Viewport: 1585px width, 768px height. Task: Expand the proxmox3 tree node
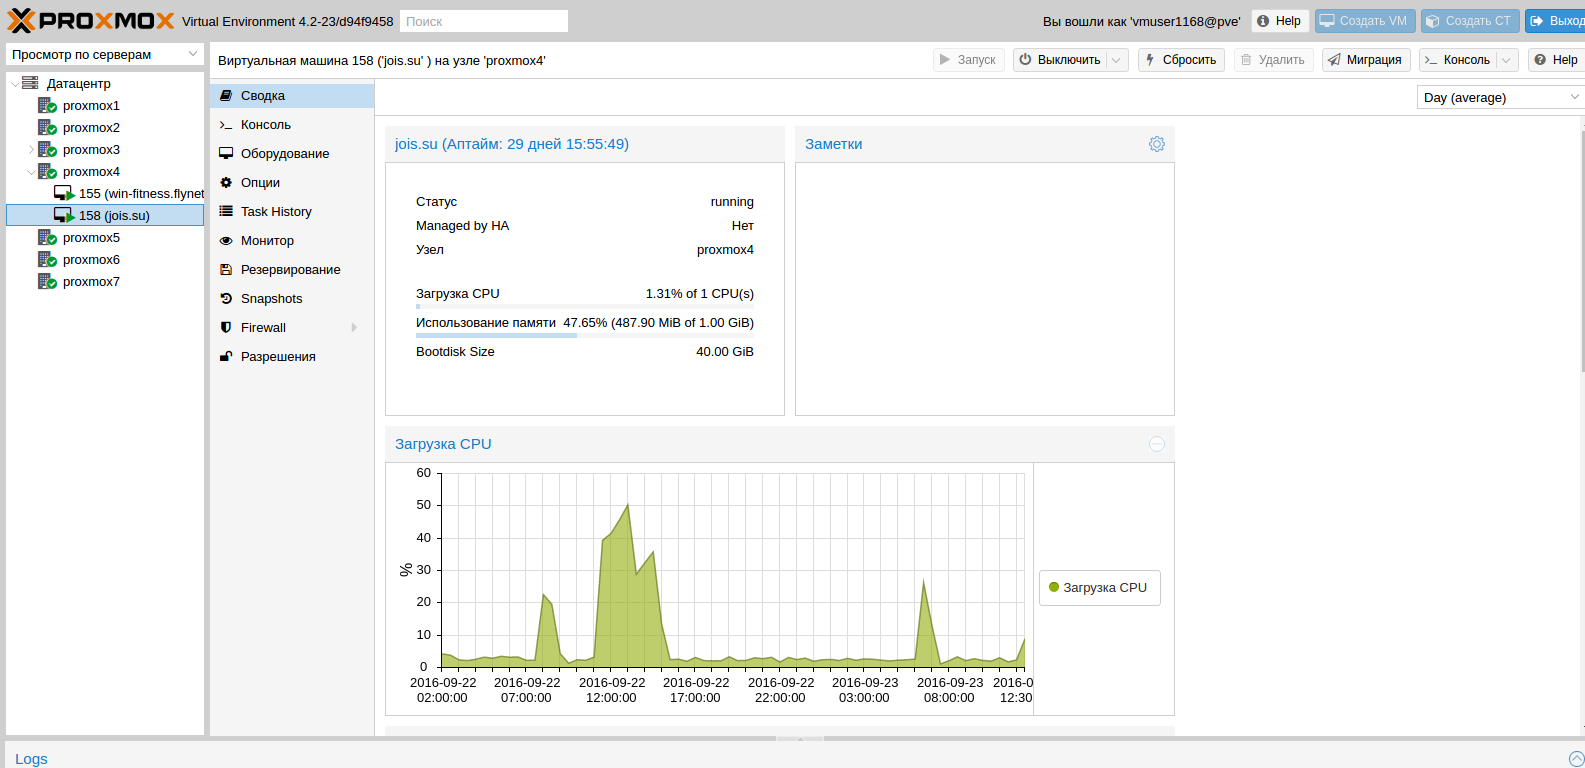pos(31,150)
